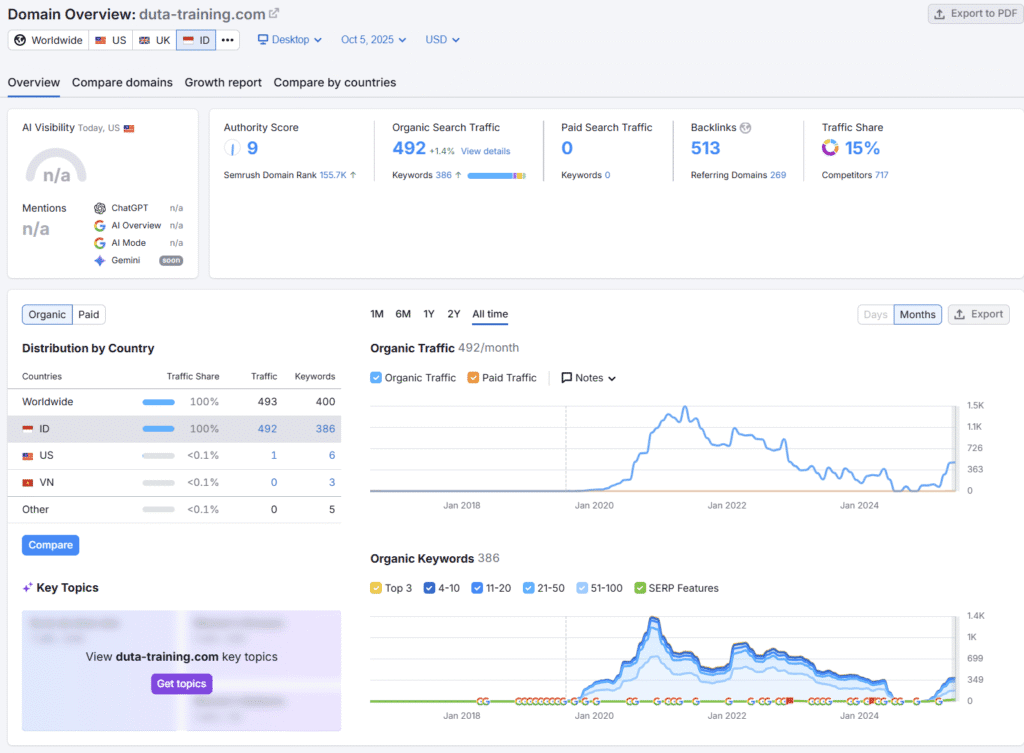Disable the SERP Features checkbox
Image resolution: width=1024 pixels, height=753 pixels.
pyautogui.click(x=641, y=588)
